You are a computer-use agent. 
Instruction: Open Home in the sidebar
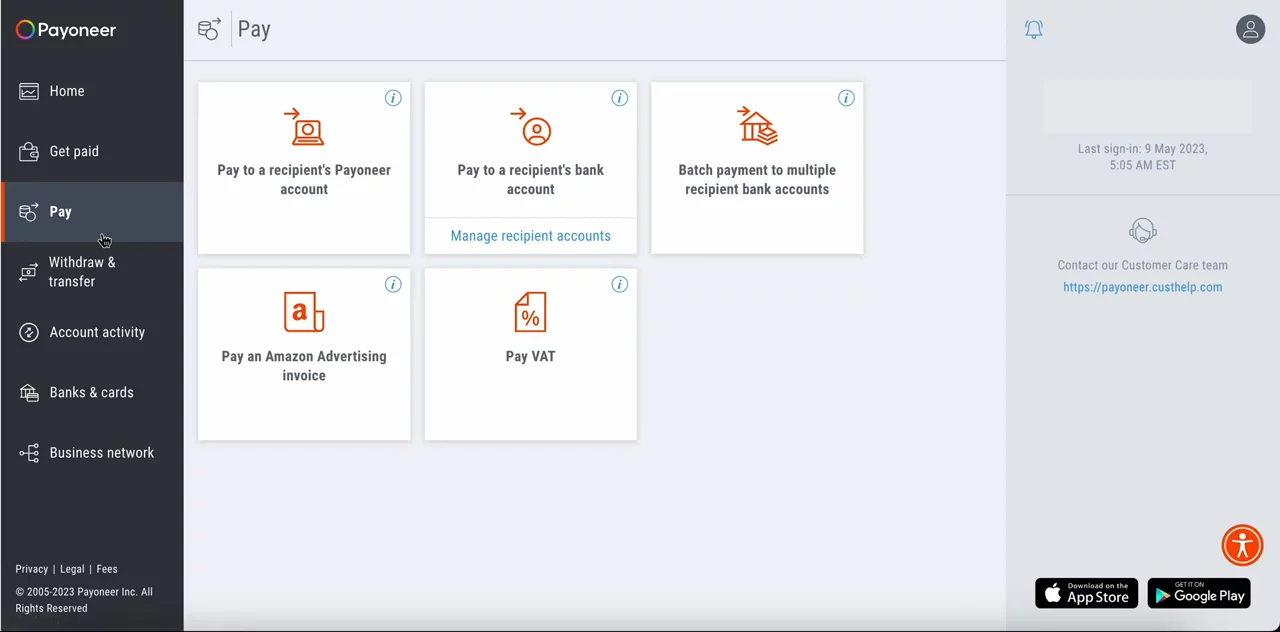pos(67,91)
